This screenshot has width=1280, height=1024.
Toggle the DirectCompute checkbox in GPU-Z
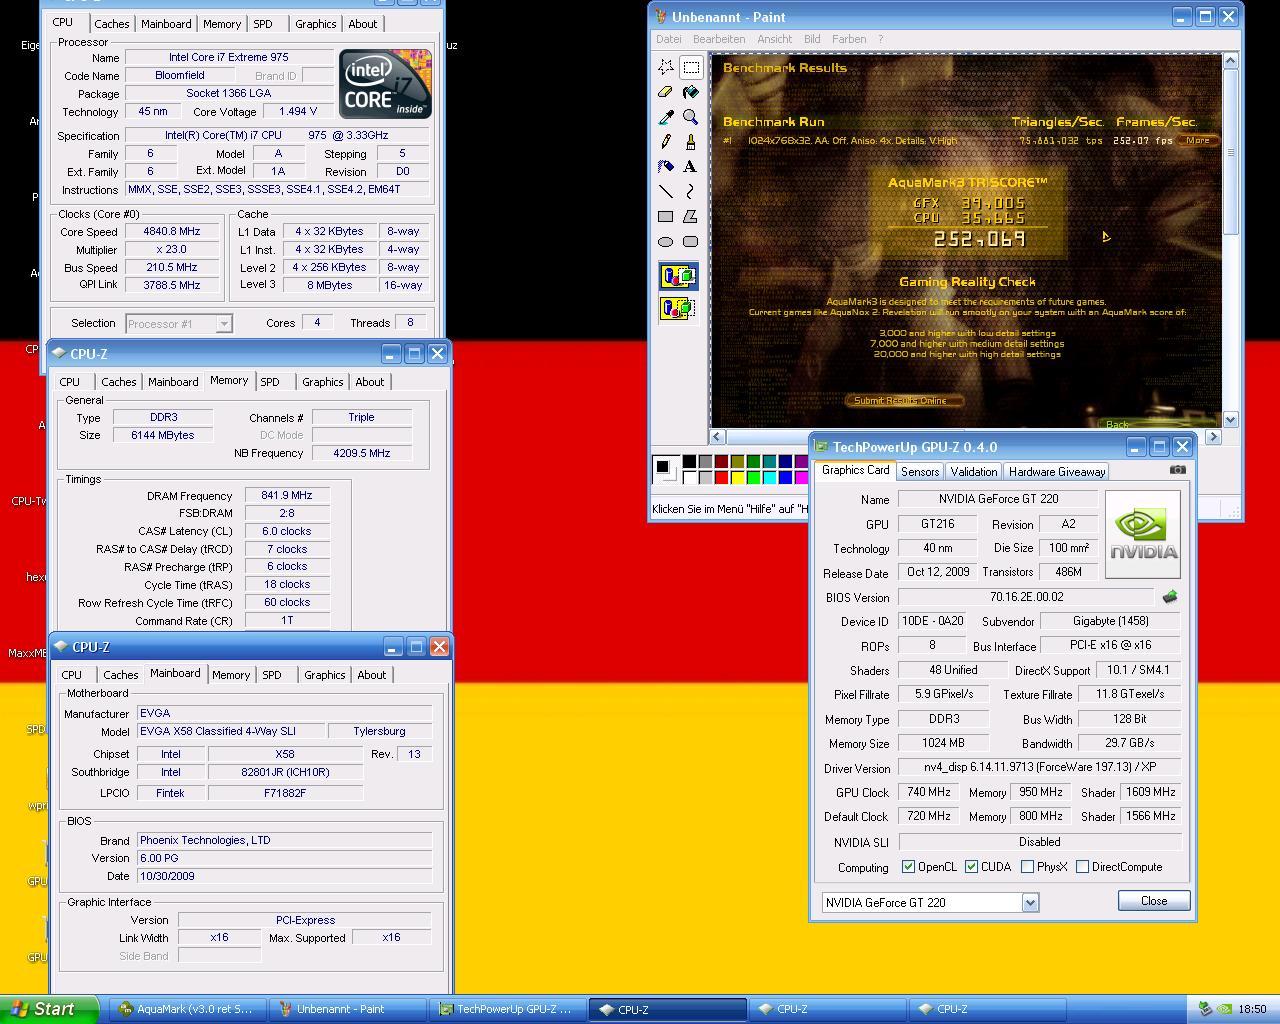[x=1082, y=867]
